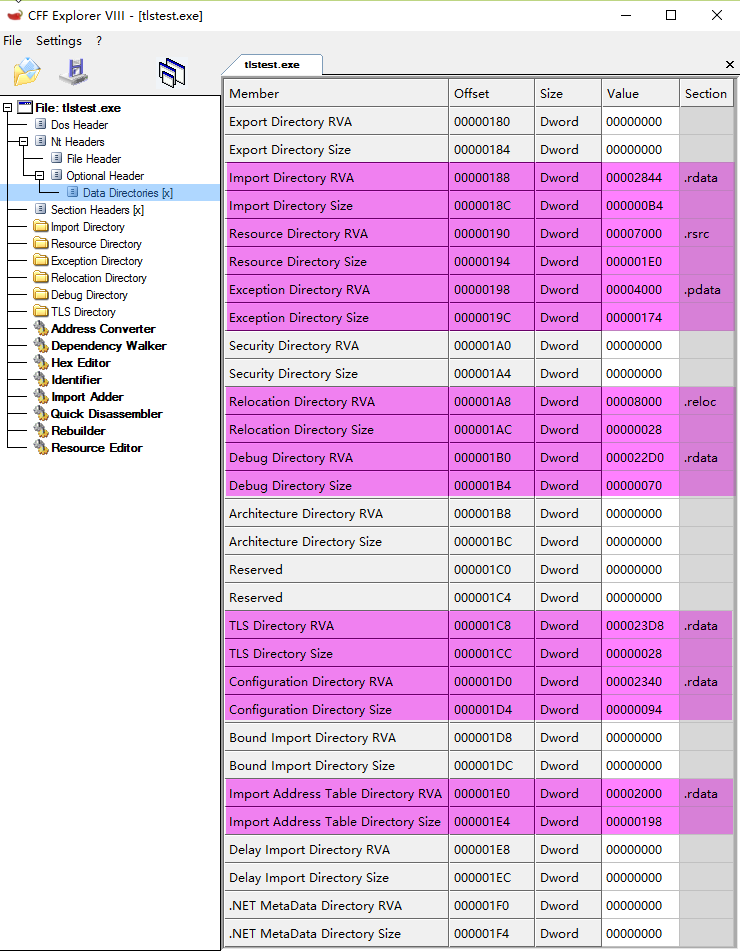The width and height of the screenshot is (740, 951).
Task: Select the TLS Directory RVA value 000023D8
Action: coord(641,625)
